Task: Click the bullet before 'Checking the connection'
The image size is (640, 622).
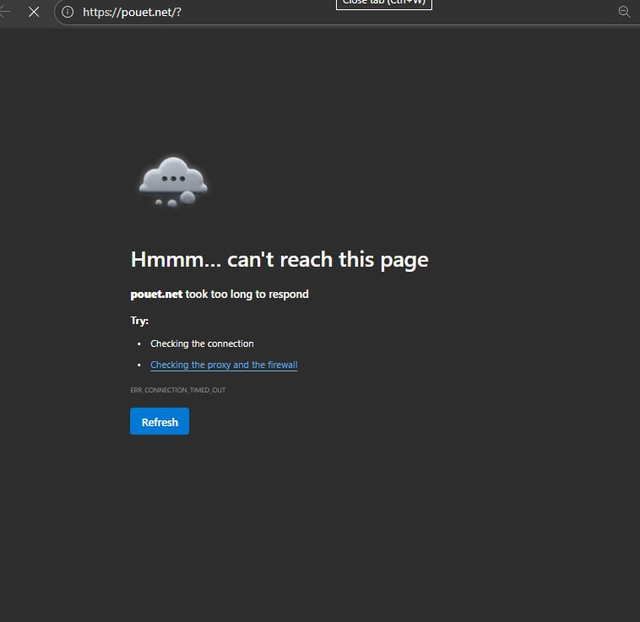Action: (x=139, y=344)
